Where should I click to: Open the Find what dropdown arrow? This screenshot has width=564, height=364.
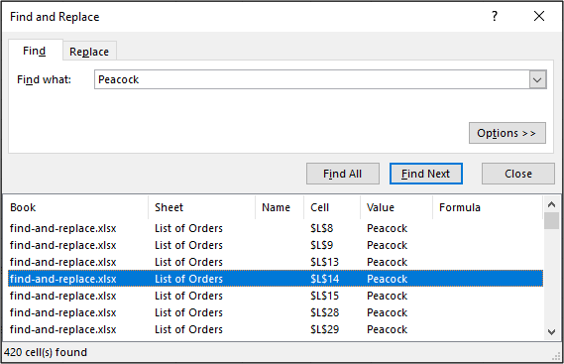point(537,80)
